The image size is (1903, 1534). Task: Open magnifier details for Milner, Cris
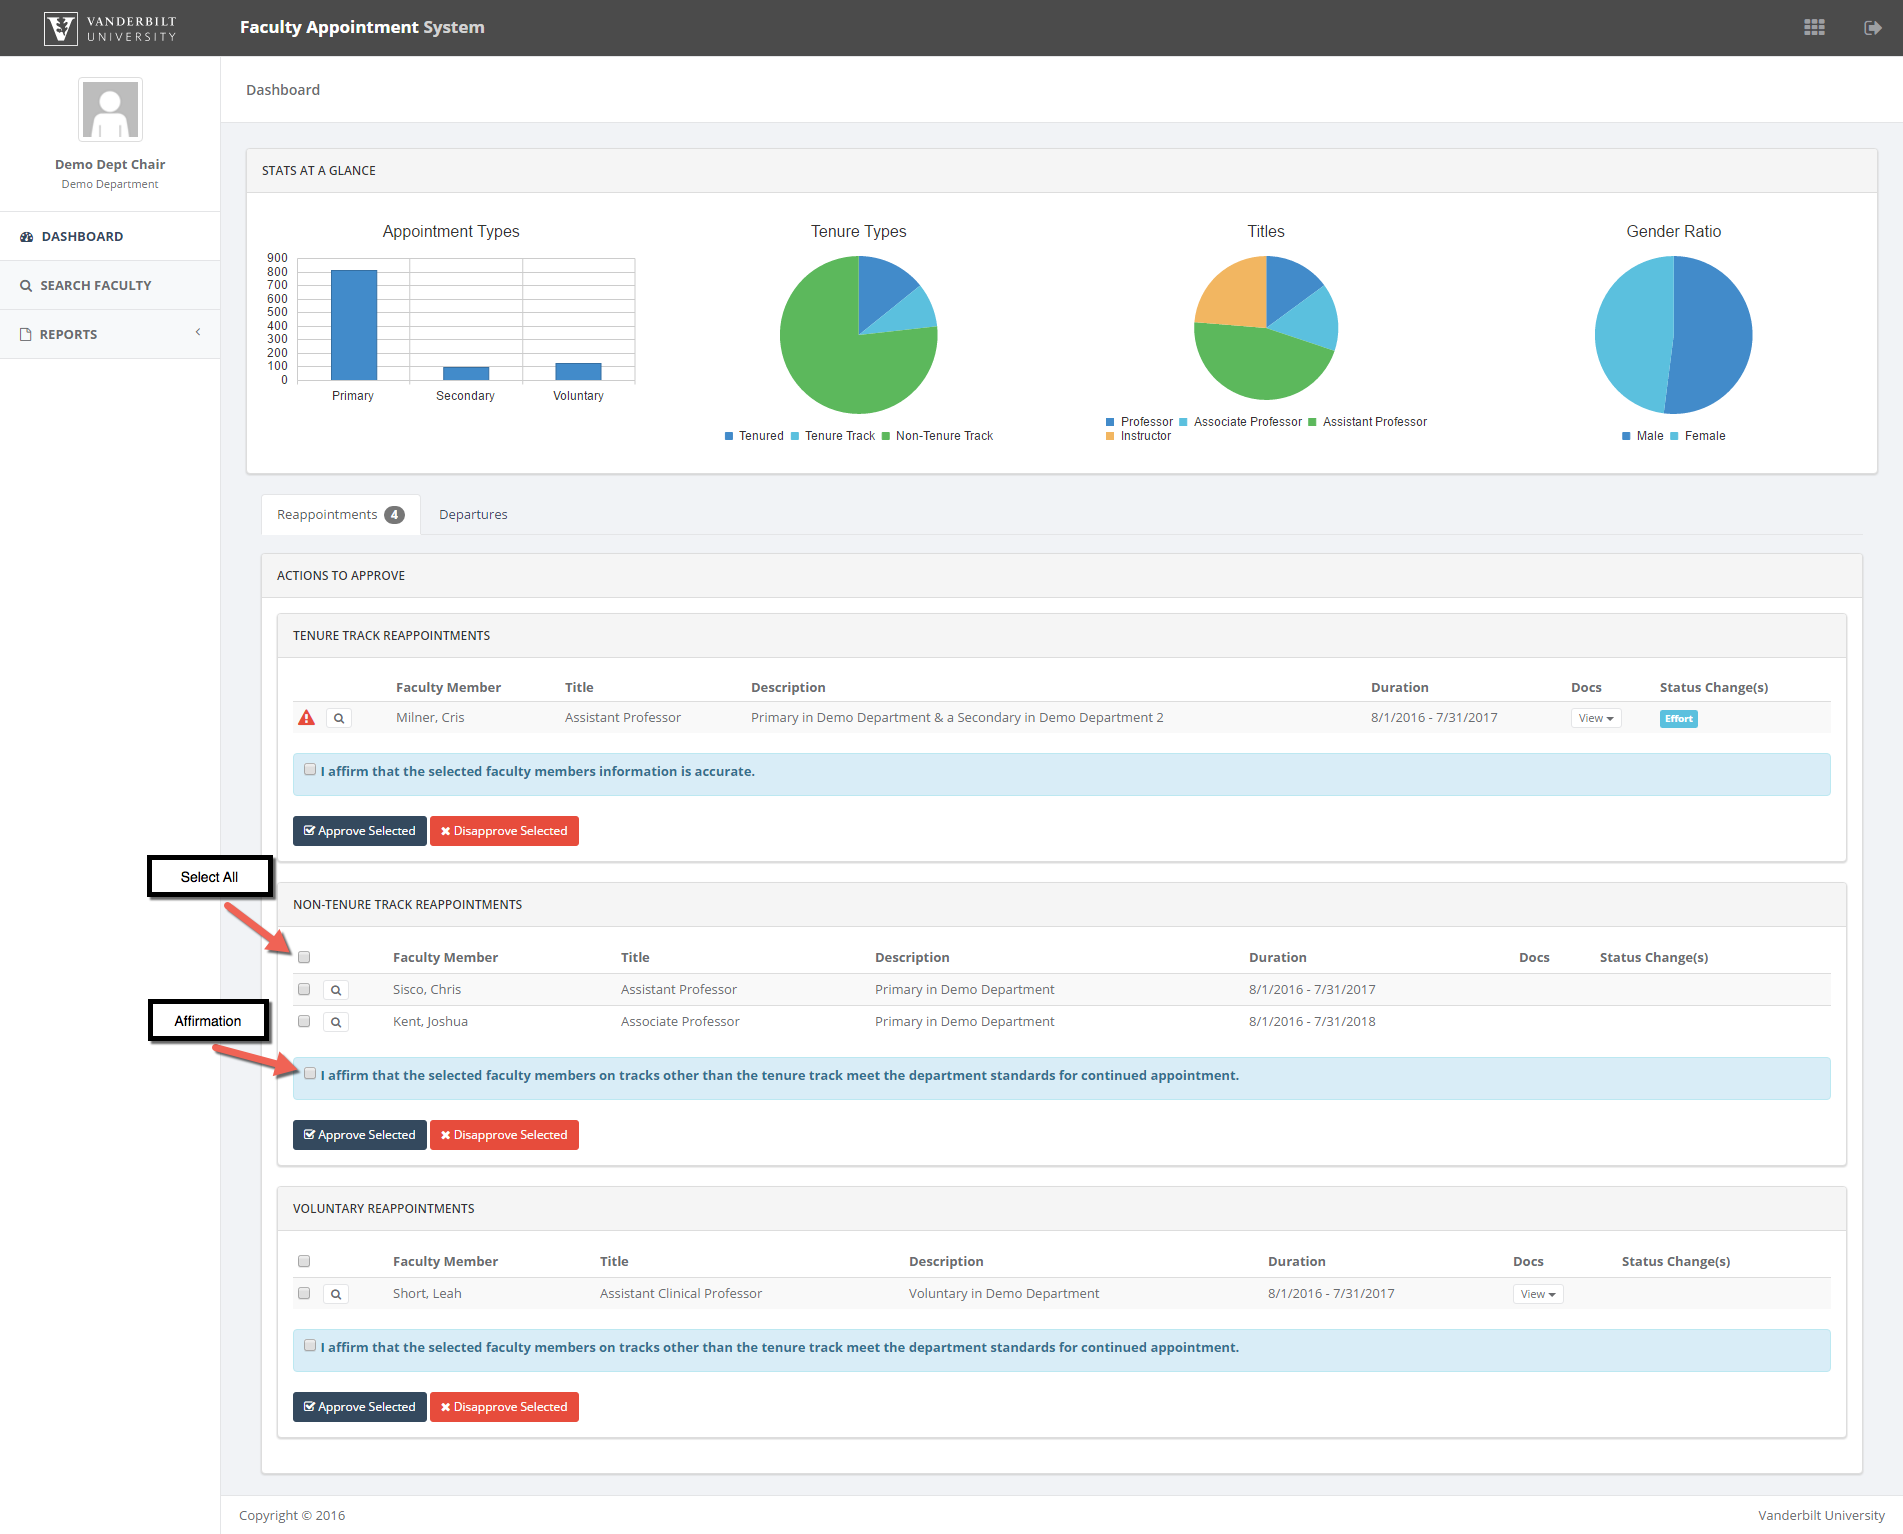click(339, 718)
